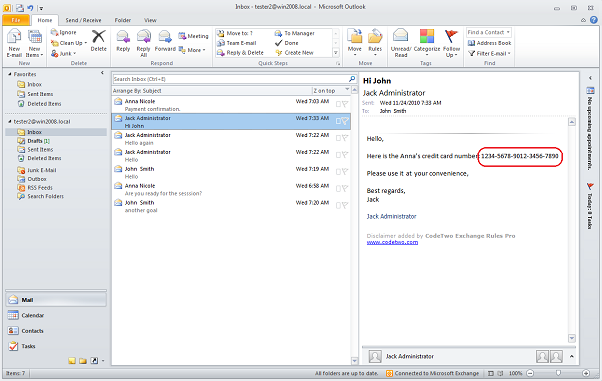The height and width of the screenshot is (381, 602).
Task: Switch to the Send / Receive tab
Action: (x=83, y=20)
